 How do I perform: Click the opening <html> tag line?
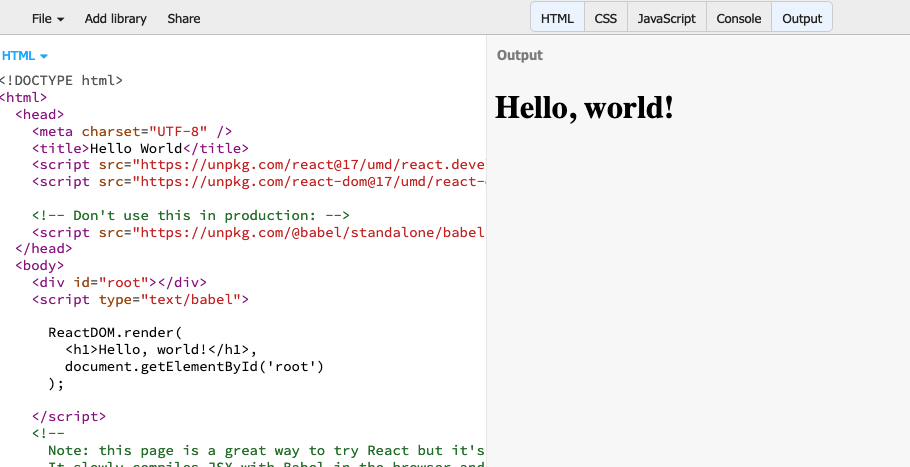23,97
